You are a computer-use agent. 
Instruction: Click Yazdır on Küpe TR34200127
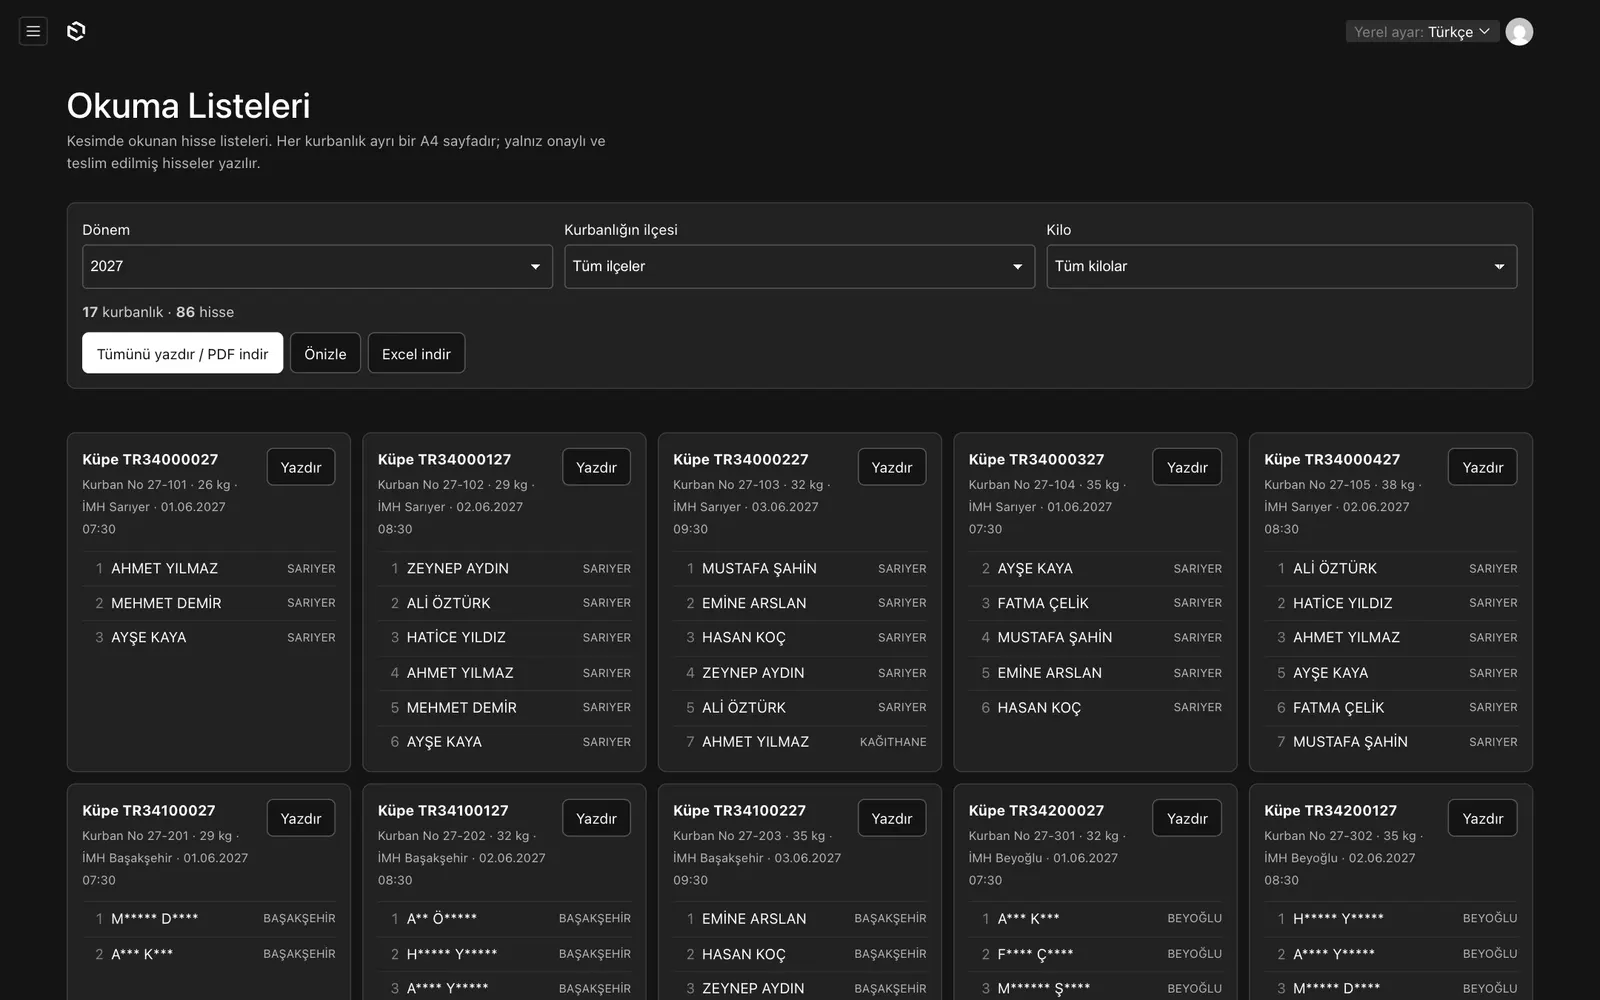point(1483,818)
